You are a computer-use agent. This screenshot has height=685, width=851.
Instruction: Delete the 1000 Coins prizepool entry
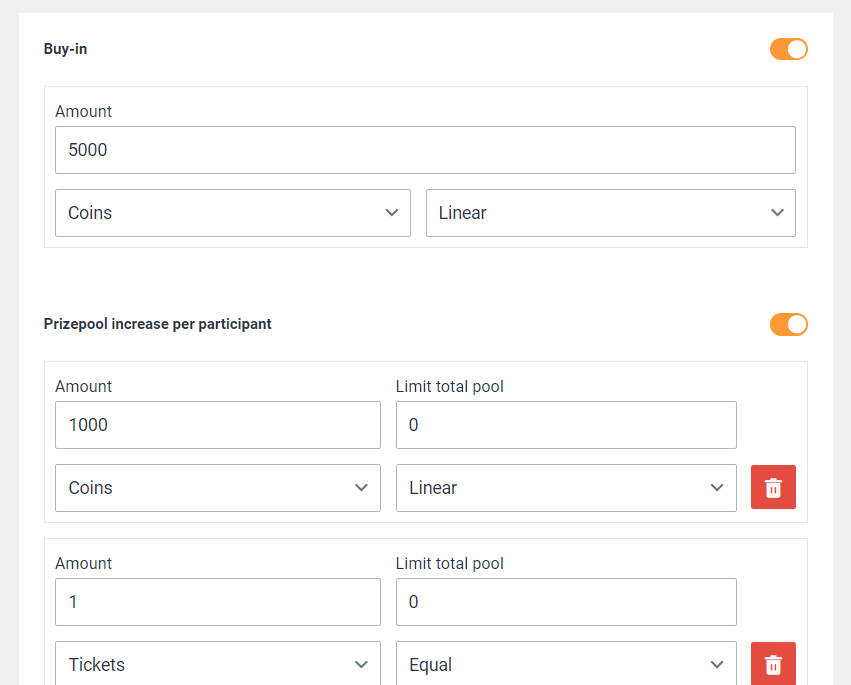click(x=773, y=487)
